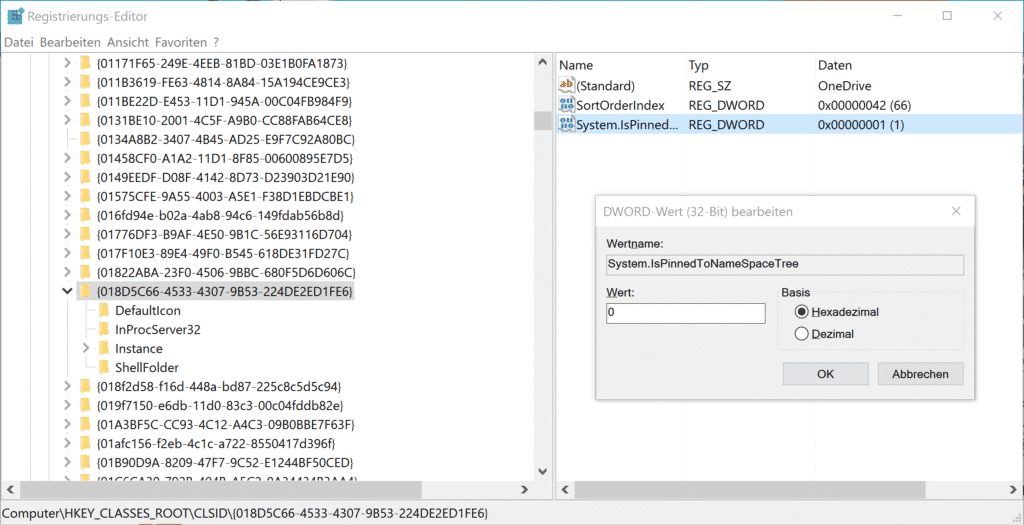Click the tree pane vertical scrollbar thumb
This screenshot has height=525, width=1024.
tap(542, 121)
